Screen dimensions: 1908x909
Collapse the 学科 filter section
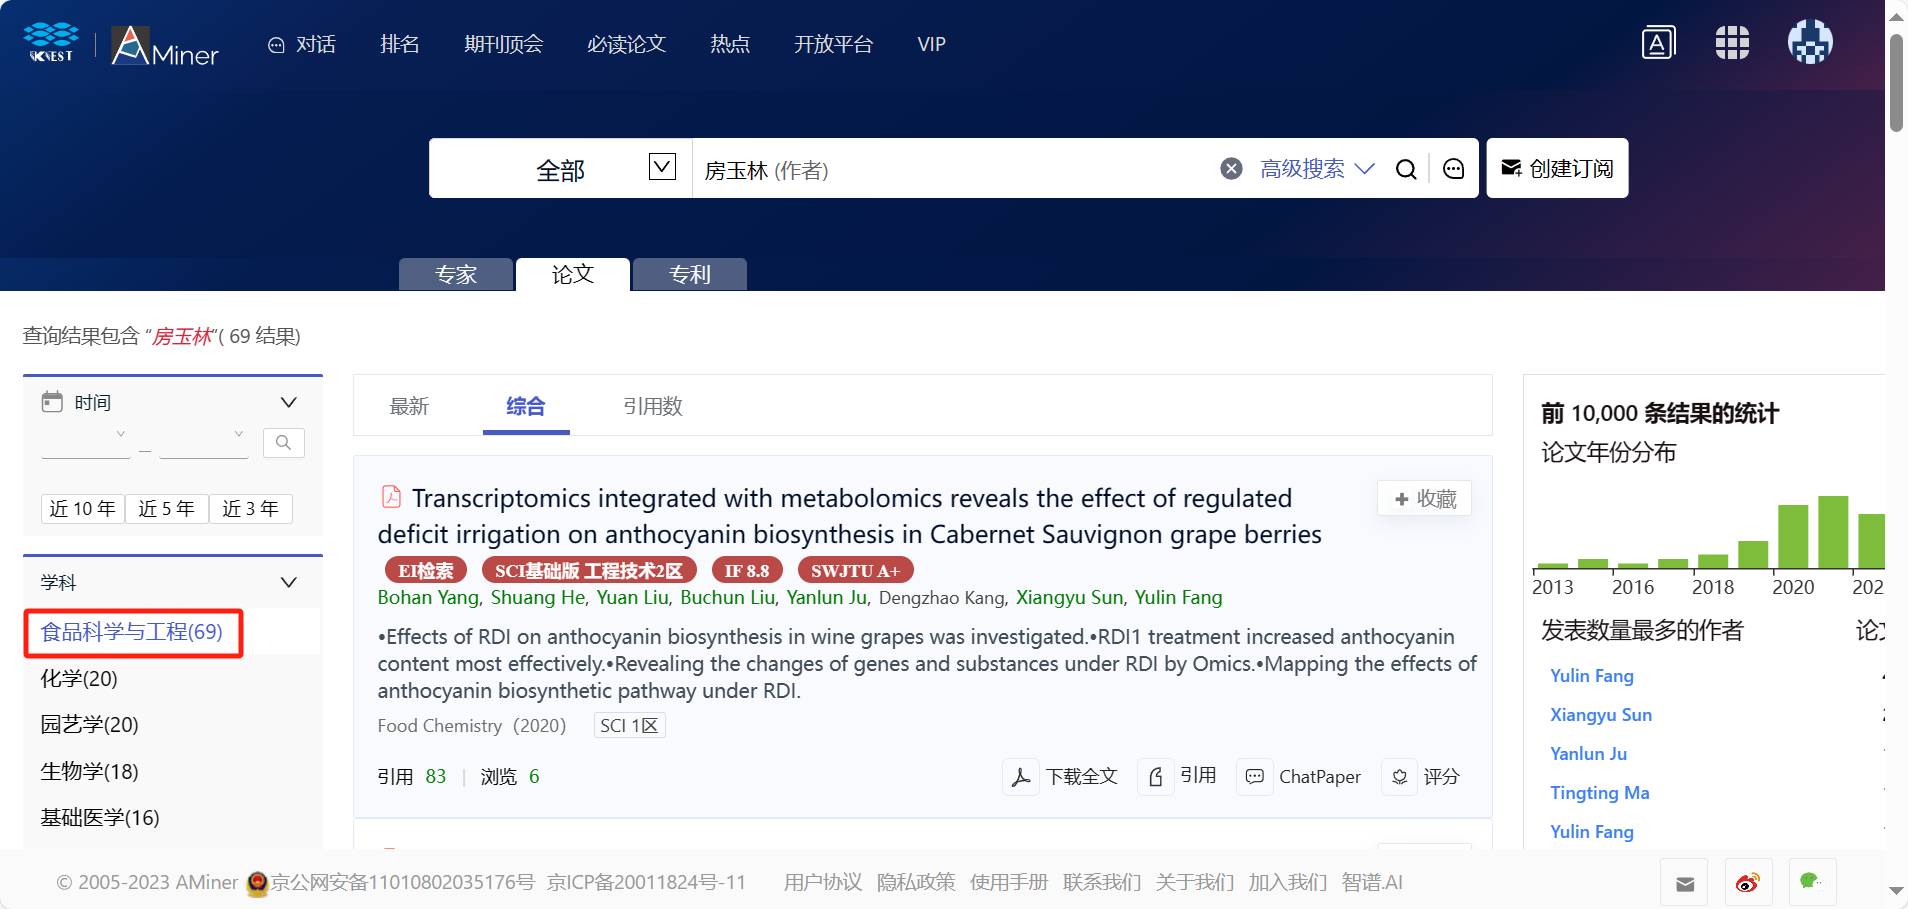click(x=288, y=582)
